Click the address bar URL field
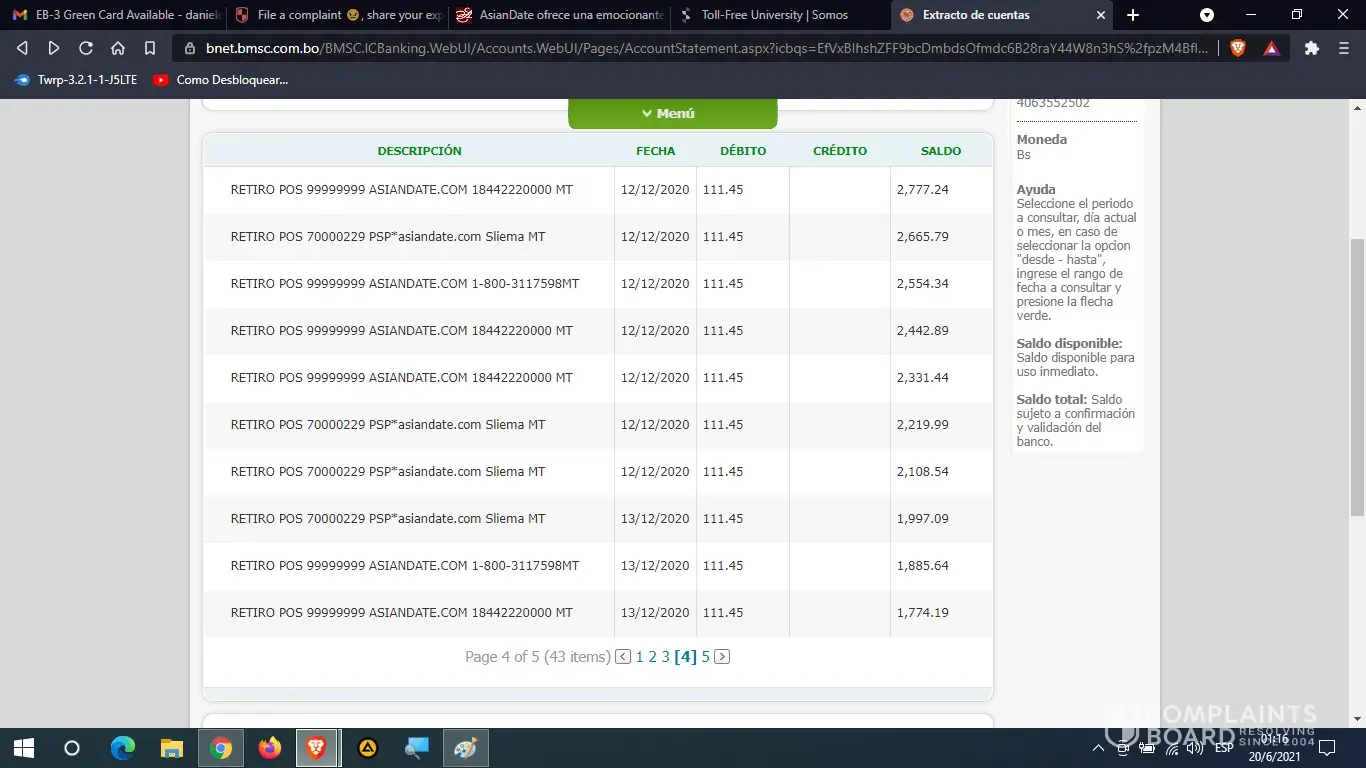 pyautogui.click(x=700, y=48)
